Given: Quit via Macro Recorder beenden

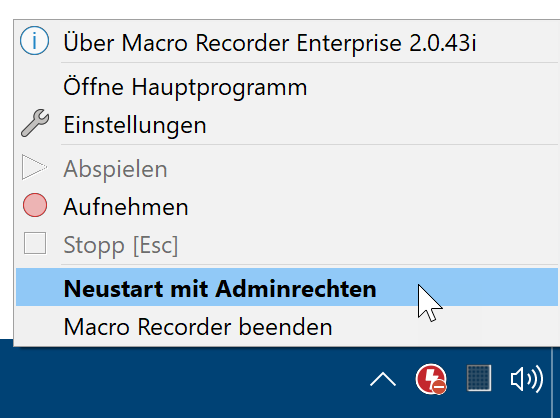Looking at the screenshot, I should (x=286, y=327).
